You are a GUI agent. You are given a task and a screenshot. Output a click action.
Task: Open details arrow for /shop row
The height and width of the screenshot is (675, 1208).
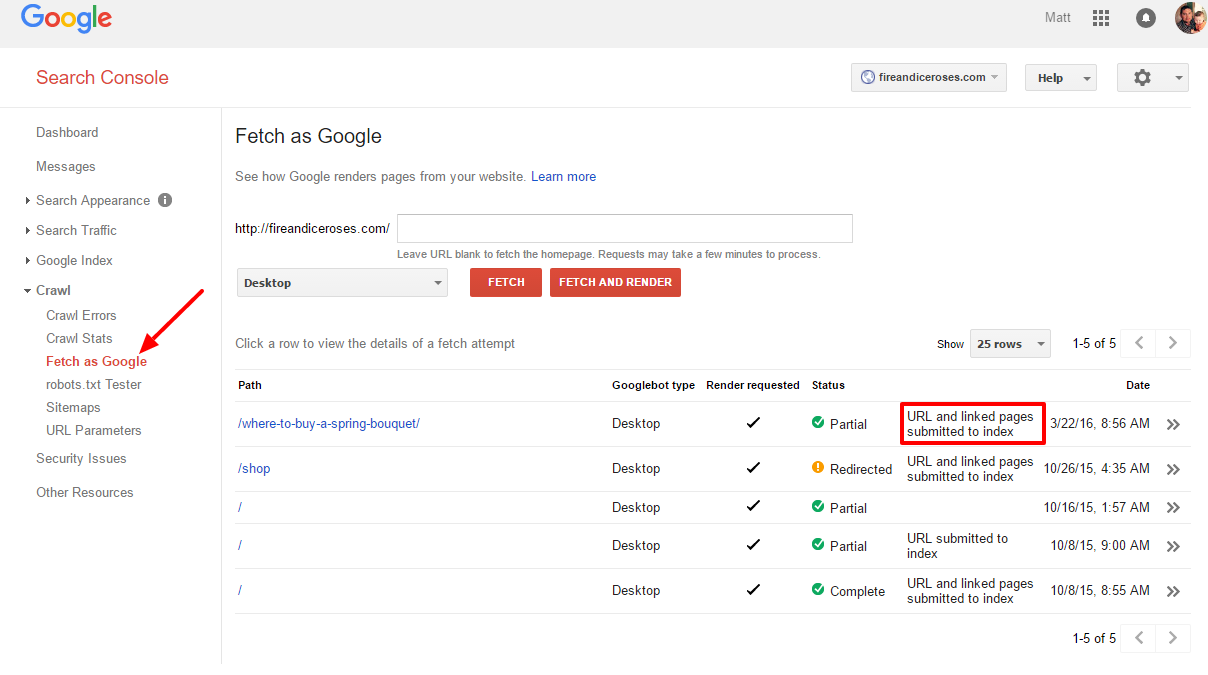[1173, 469]
